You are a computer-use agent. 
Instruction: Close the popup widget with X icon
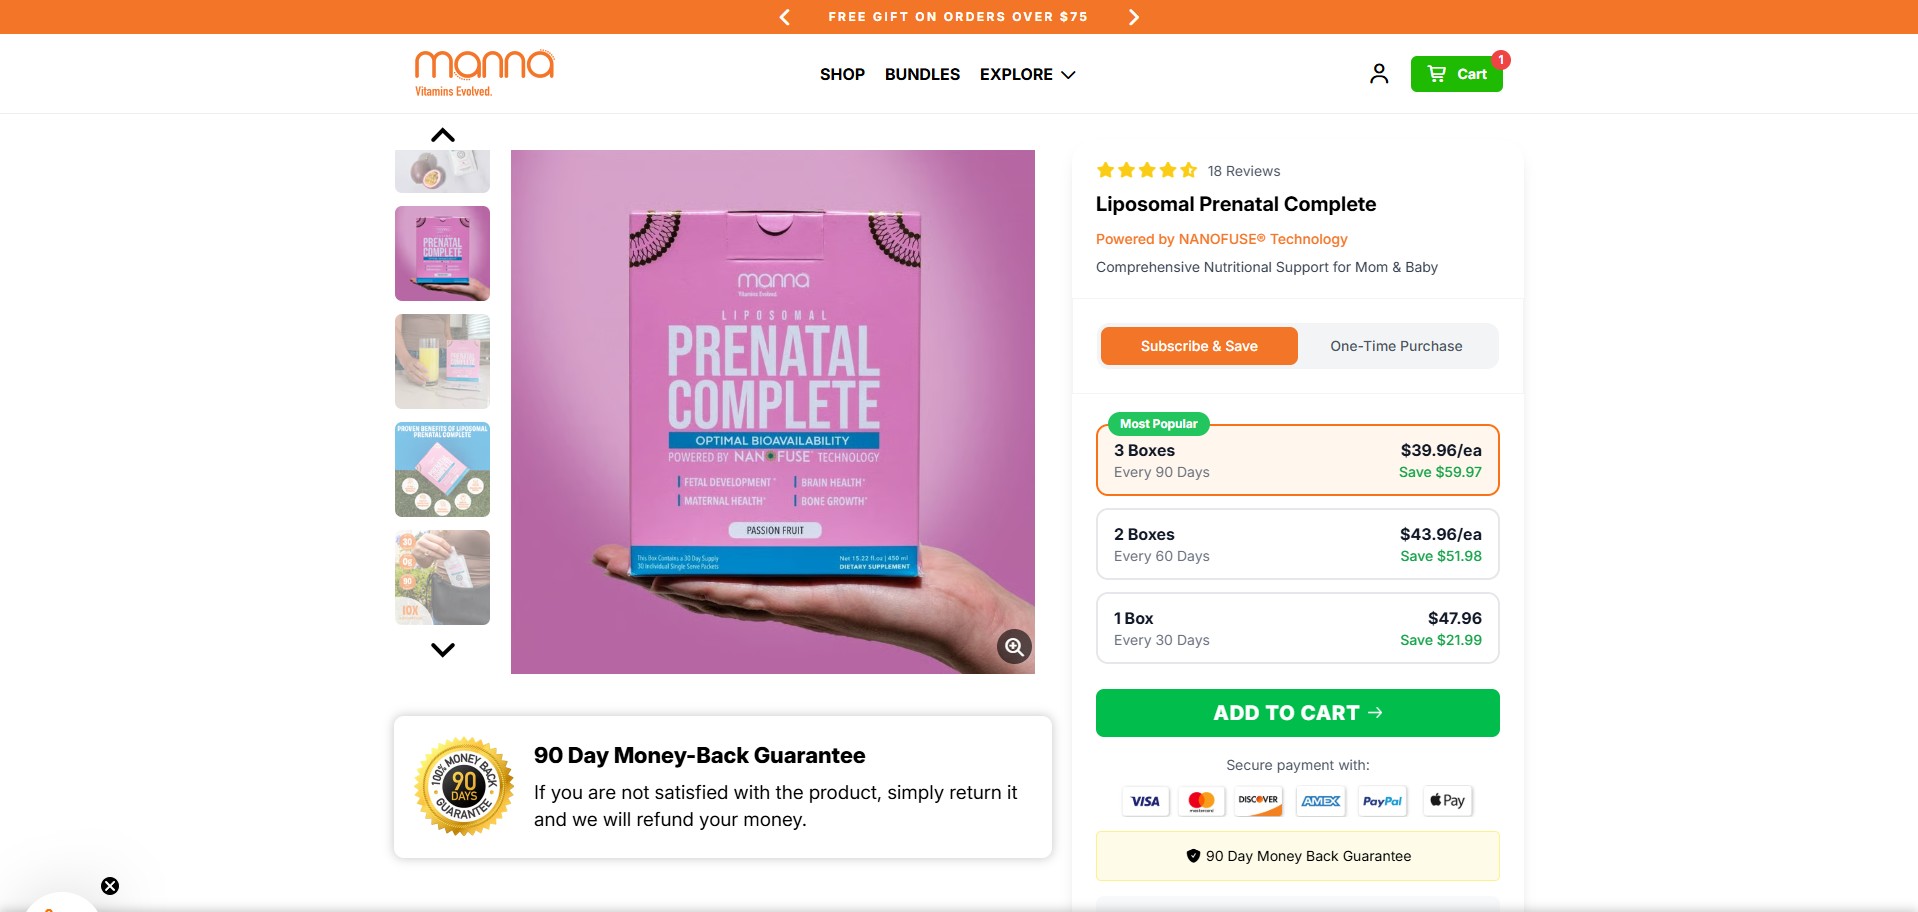(x=110, y=886)
